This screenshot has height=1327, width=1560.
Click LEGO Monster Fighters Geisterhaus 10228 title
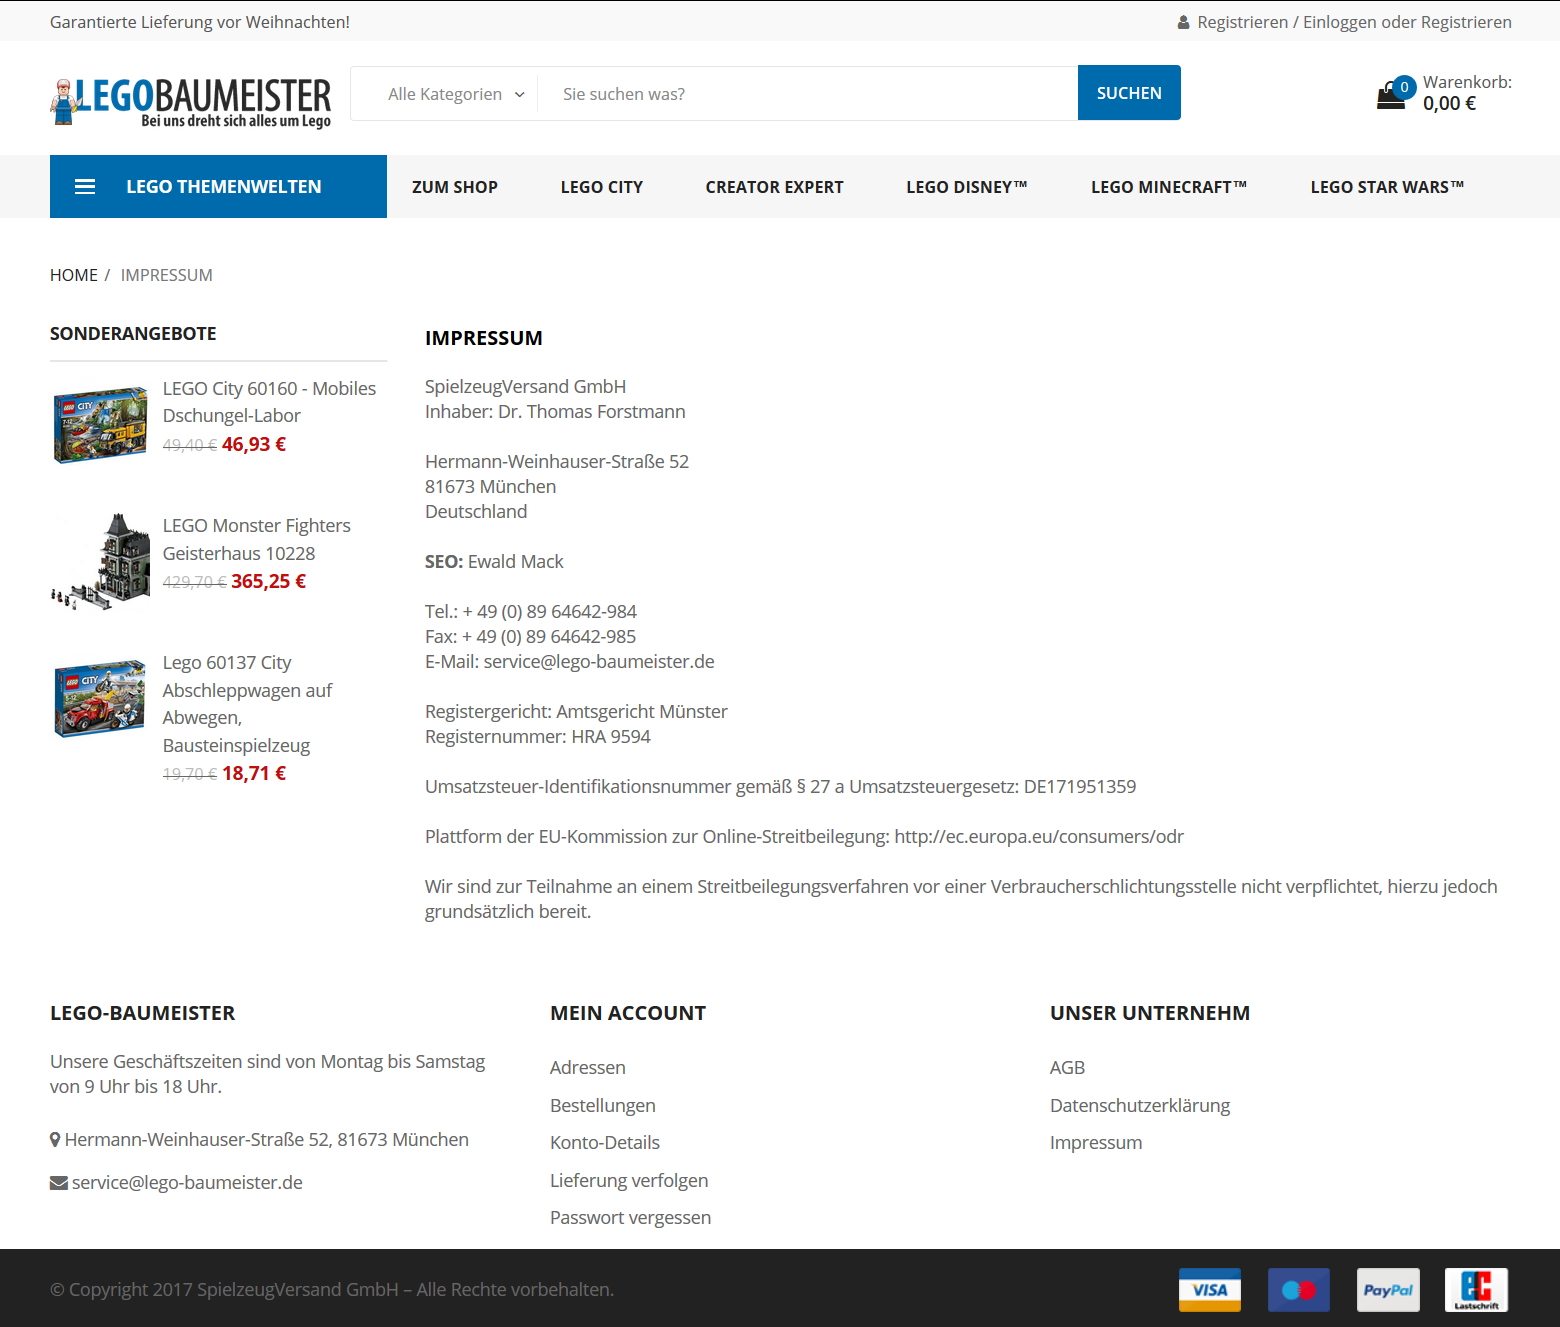[x=257, y=539]
